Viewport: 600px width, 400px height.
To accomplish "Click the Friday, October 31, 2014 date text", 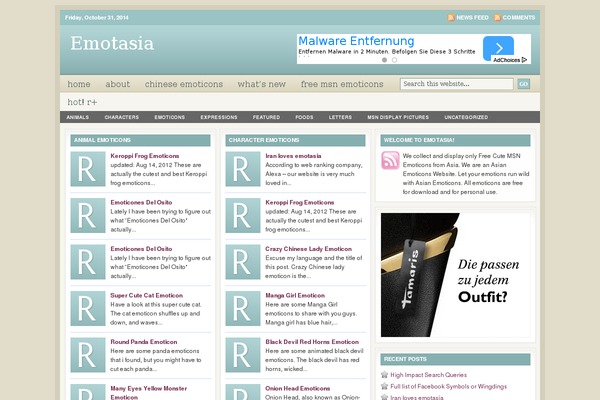I will [x=97, y=18].
